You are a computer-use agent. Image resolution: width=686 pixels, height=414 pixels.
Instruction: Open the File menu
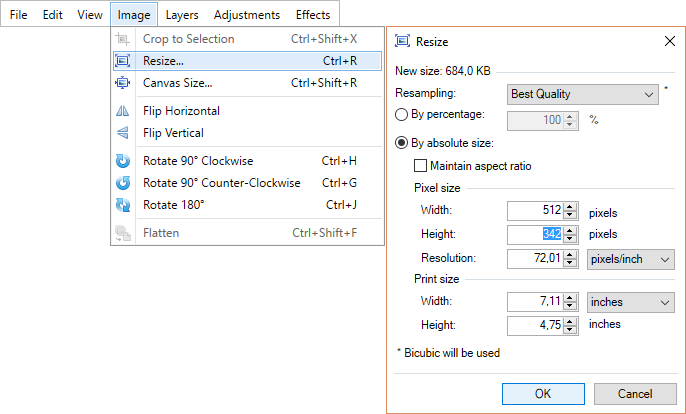coord(18,15)
